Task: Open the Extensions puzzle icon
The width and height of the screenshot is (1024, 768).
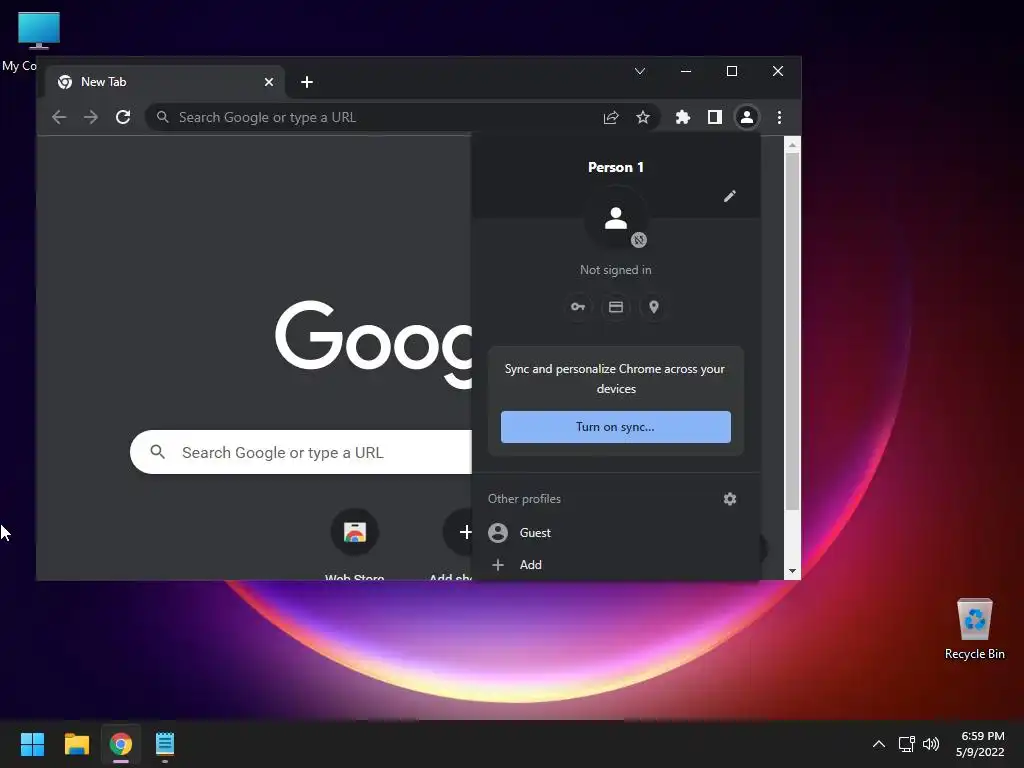Action: pos(682,117)
